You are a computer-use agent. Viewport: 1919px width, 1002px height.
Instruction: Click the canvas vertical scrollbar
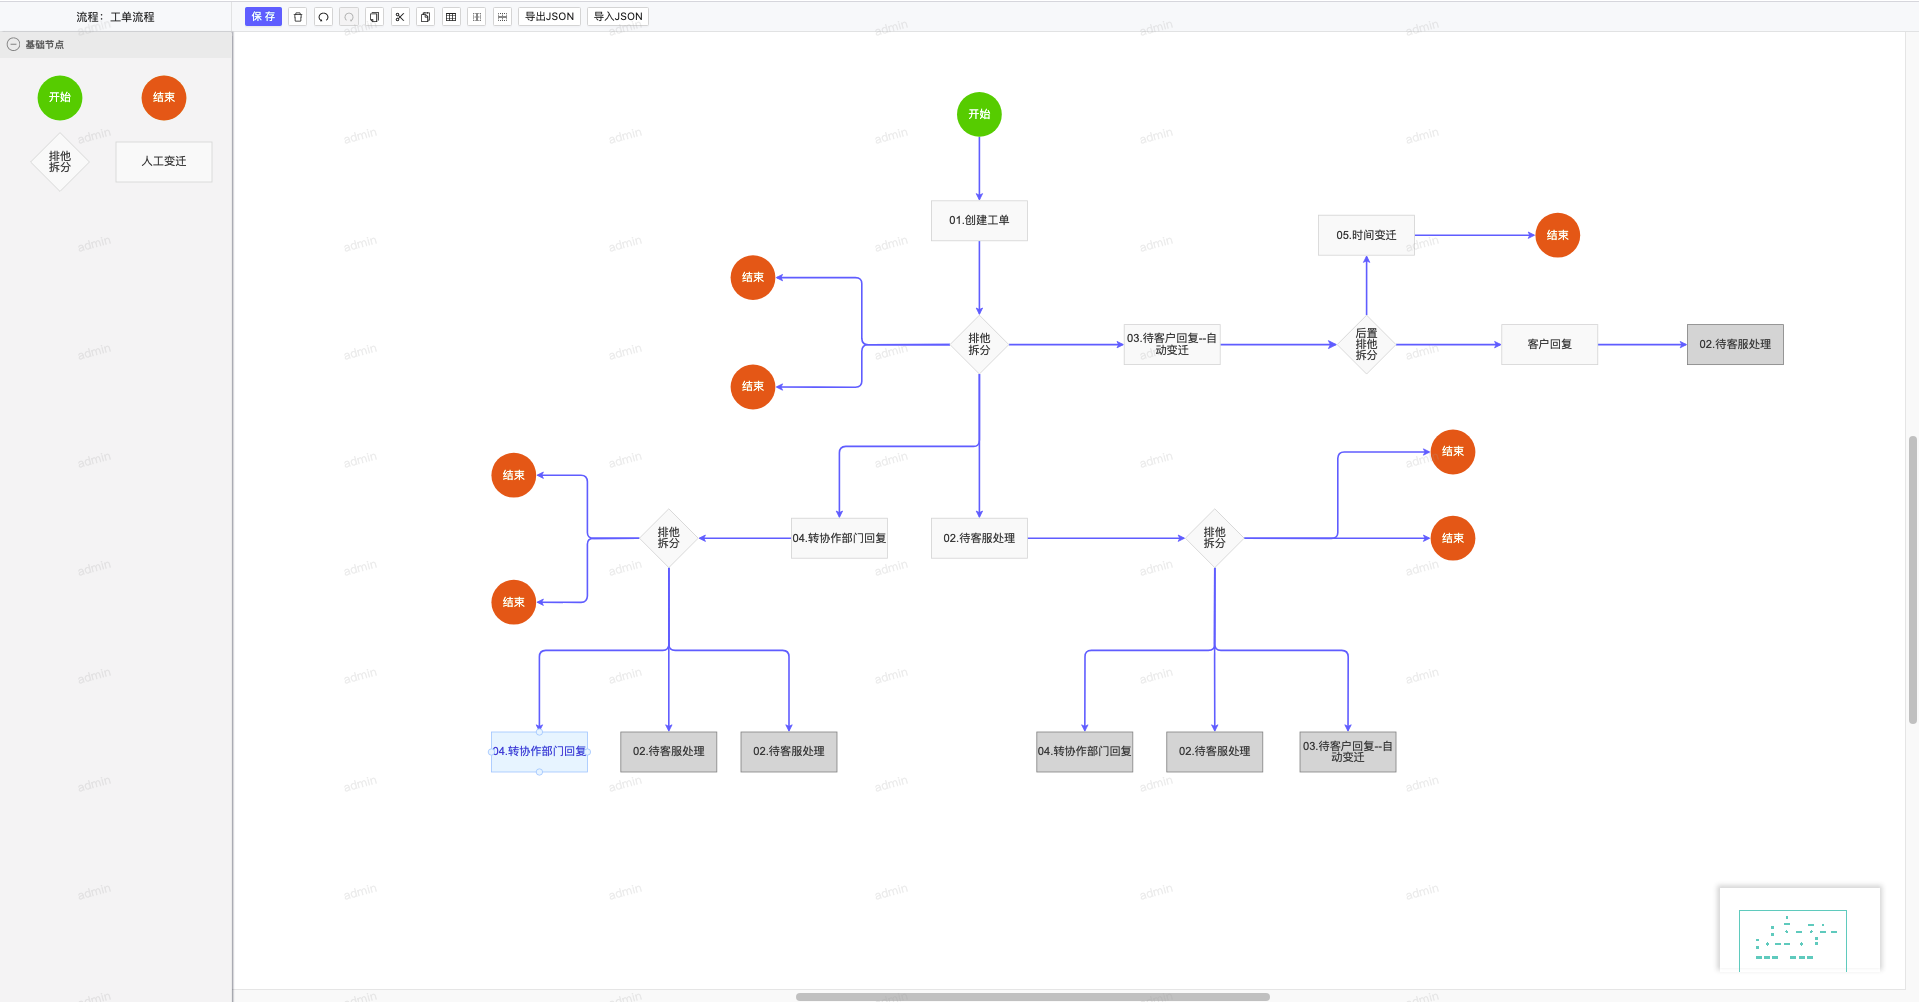[1912, 579]
